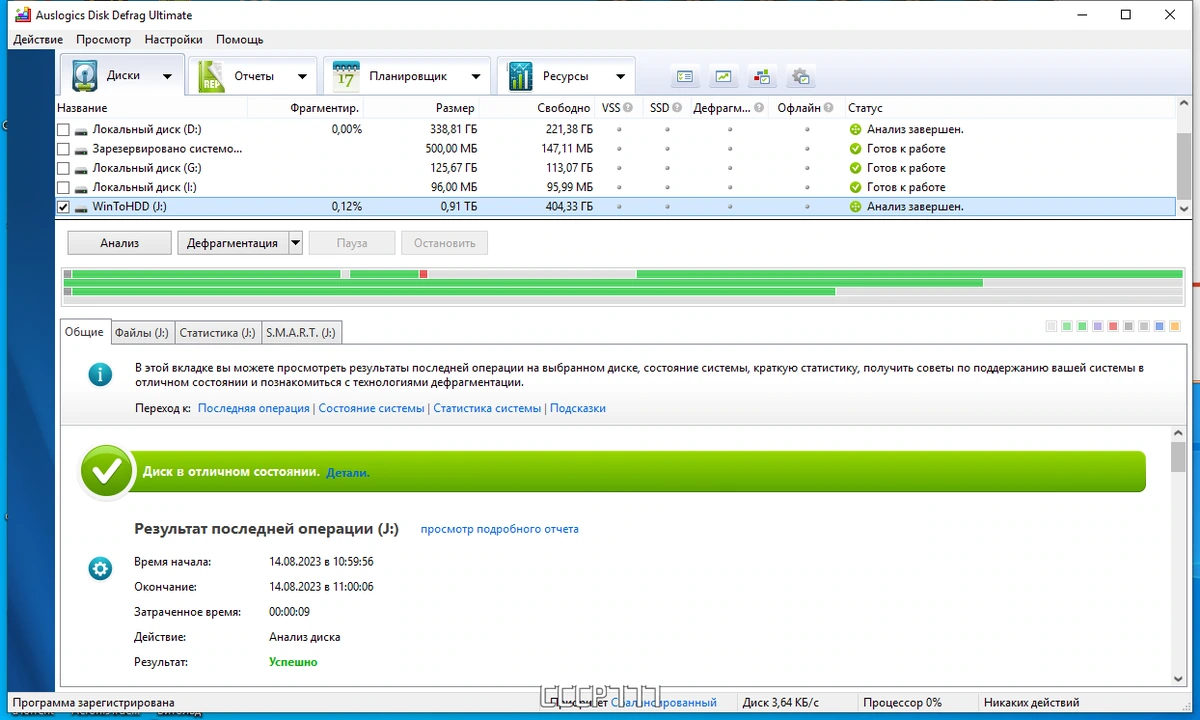Click the purple legend color swatch
This screenshot has height=720, width=1200.
[1098, 326]
